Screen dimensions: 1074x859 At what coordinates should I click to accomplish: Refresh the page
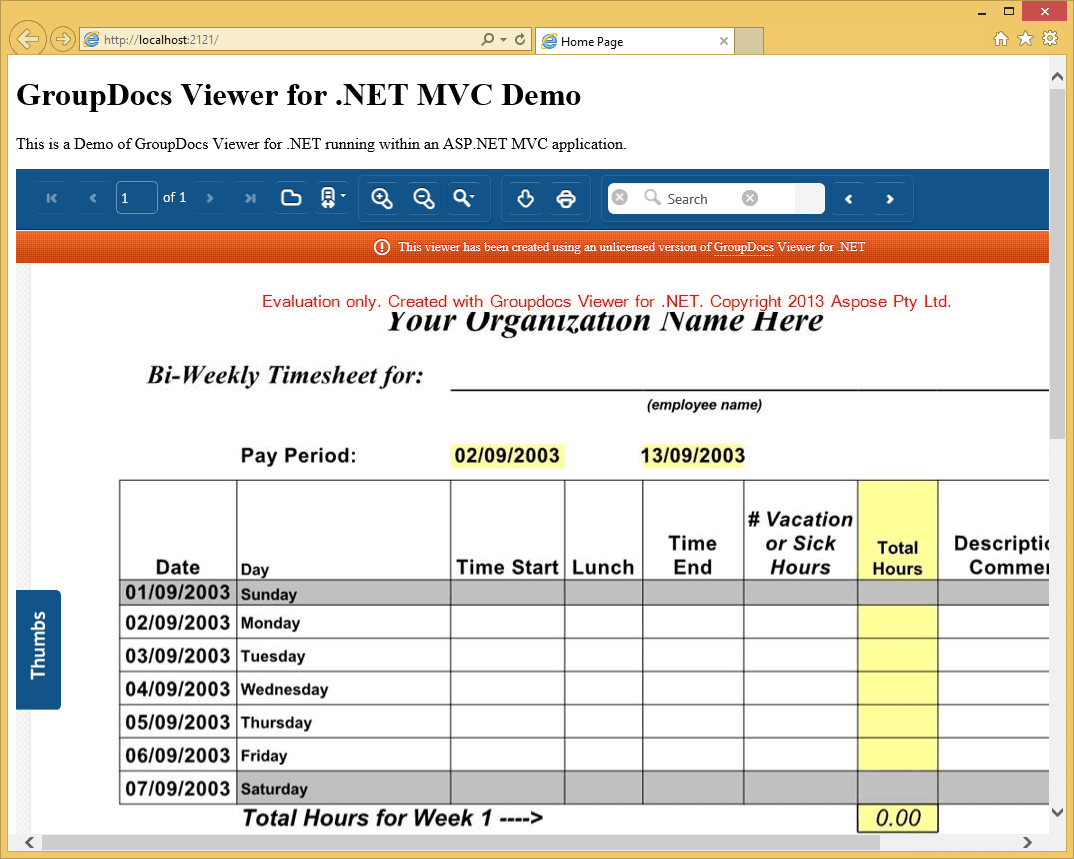point(520,40)
